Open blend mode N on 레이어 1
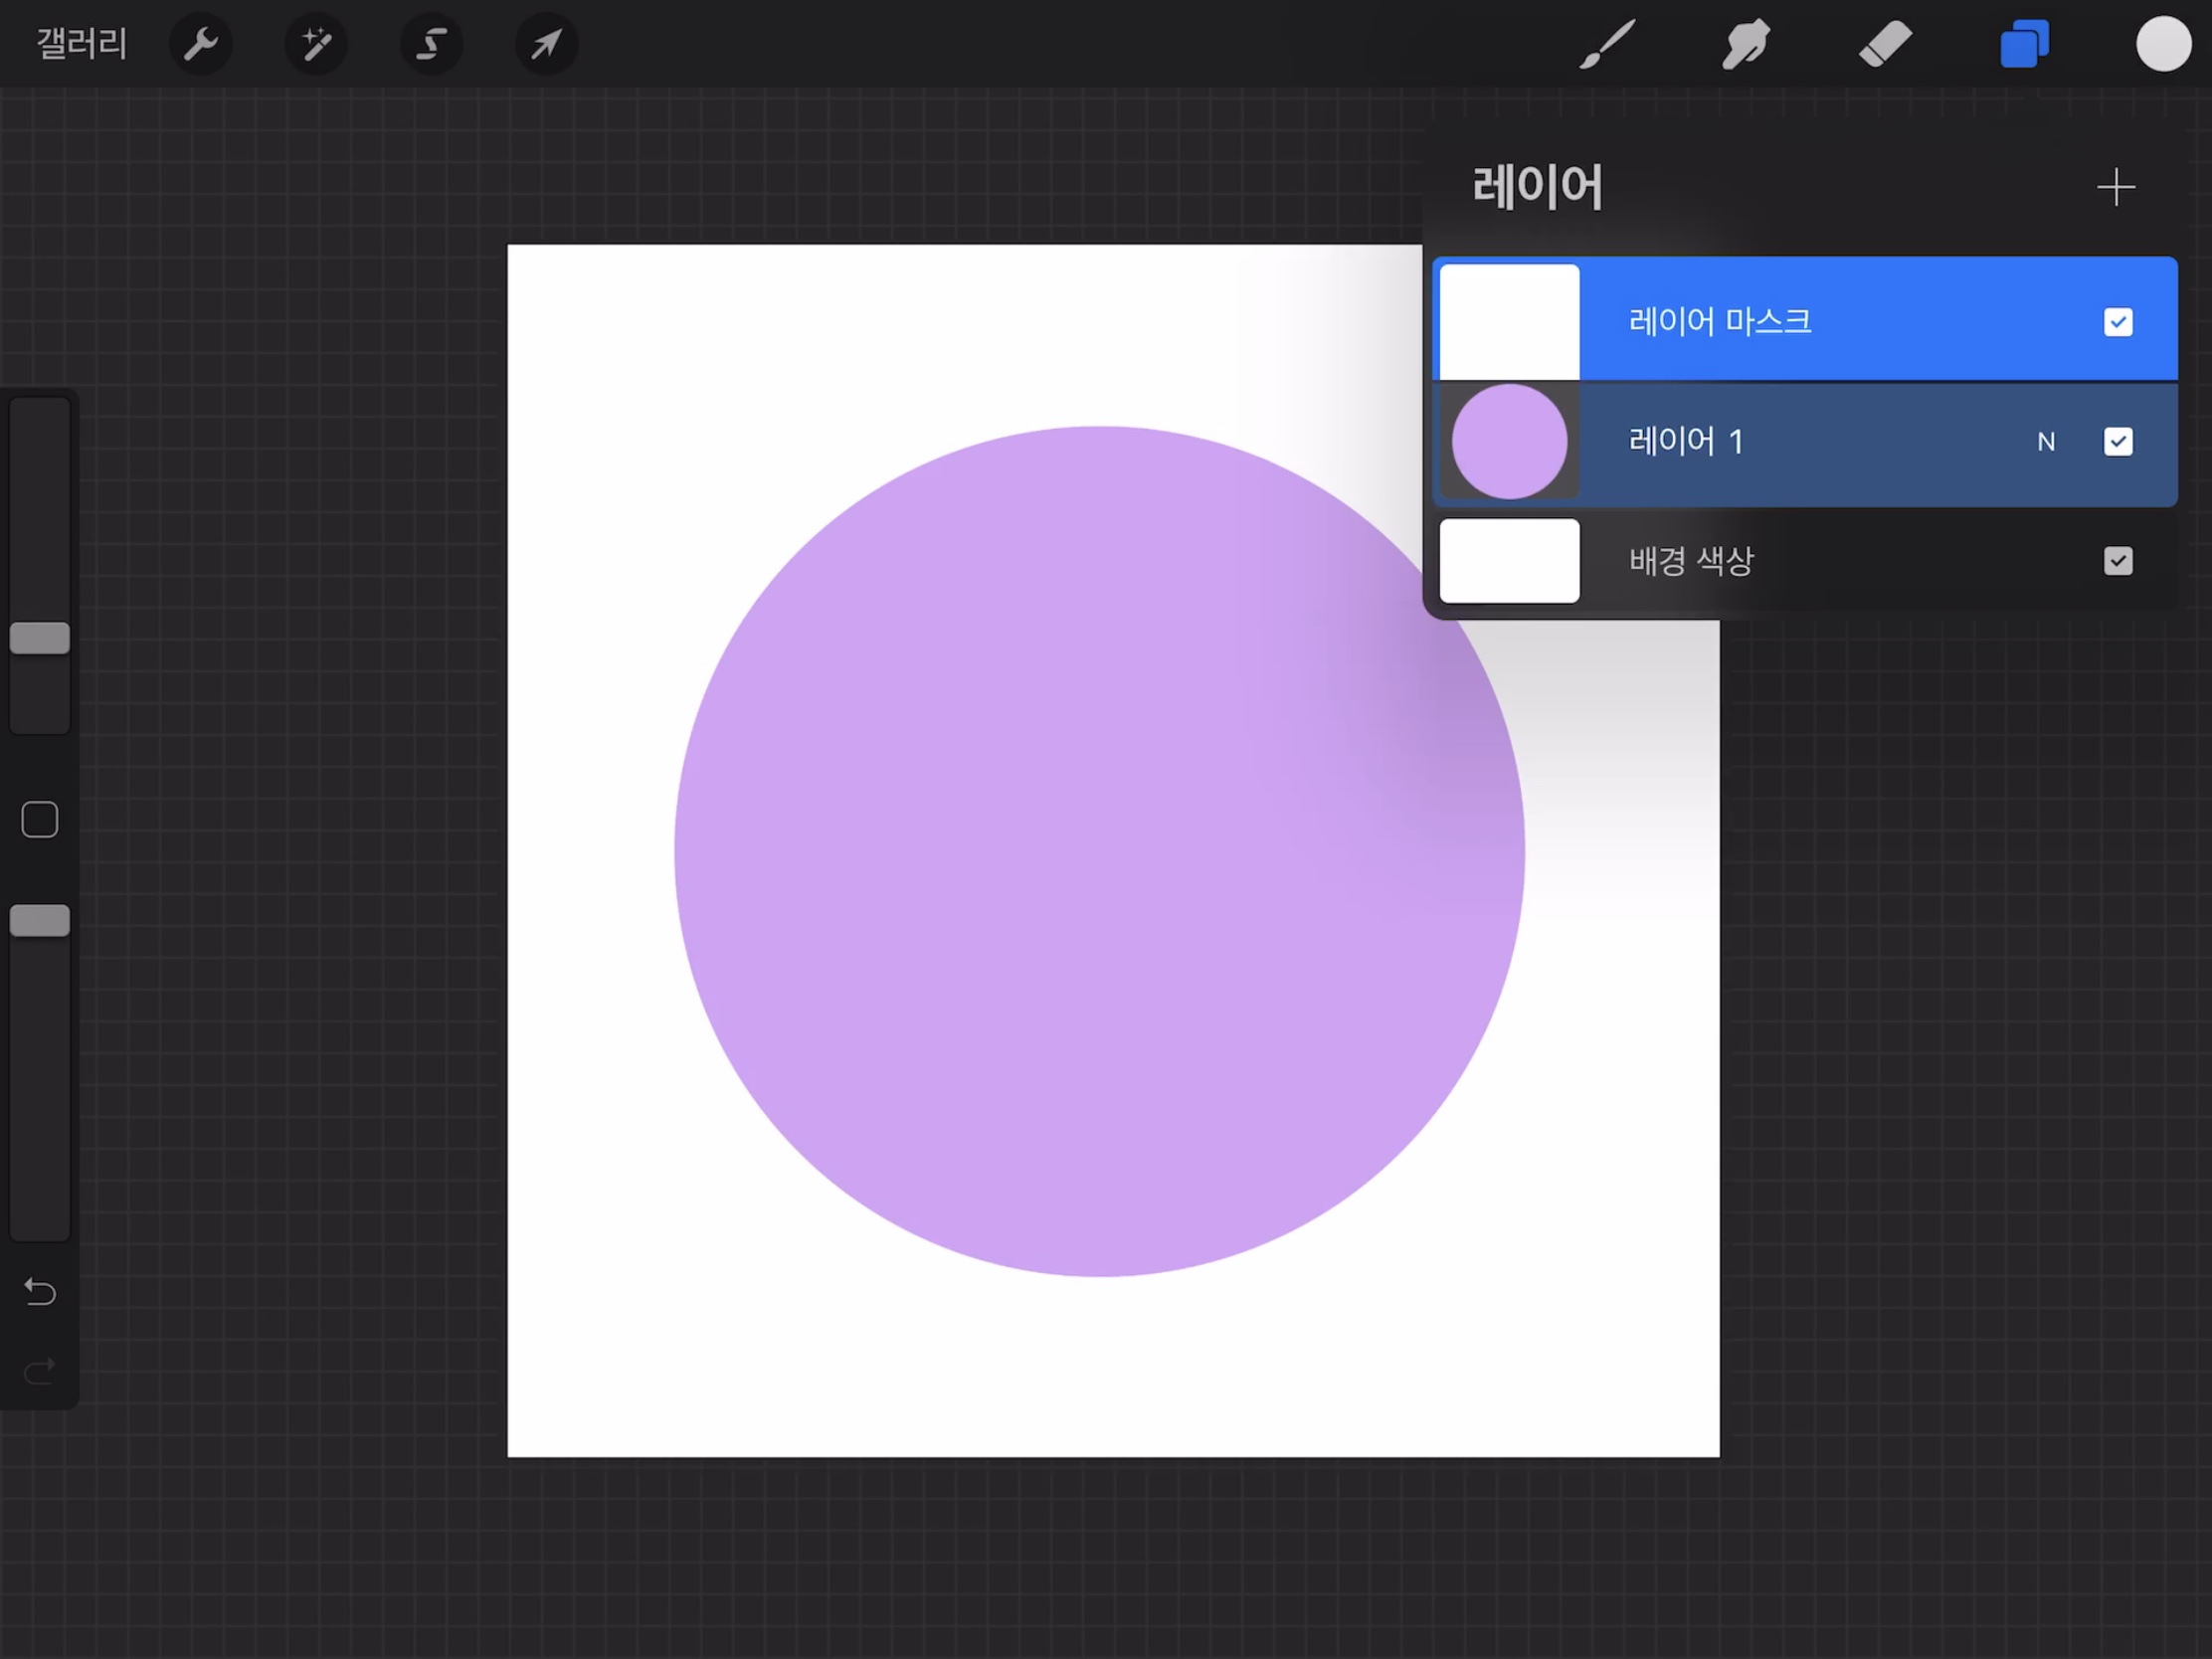Viewport: 2212px width, 1659px height. click(x=2045, y=442)
